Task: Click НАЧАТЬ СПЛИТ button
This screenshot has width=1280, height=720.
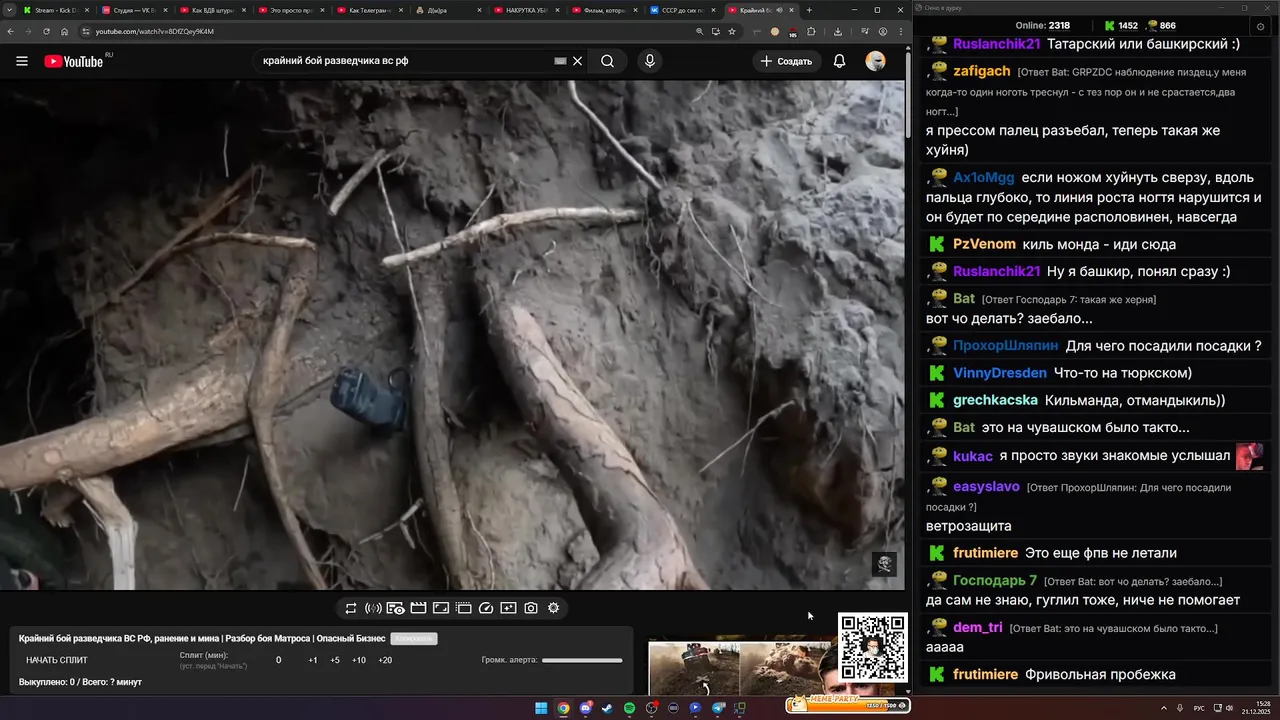Action: coord(57,660)
